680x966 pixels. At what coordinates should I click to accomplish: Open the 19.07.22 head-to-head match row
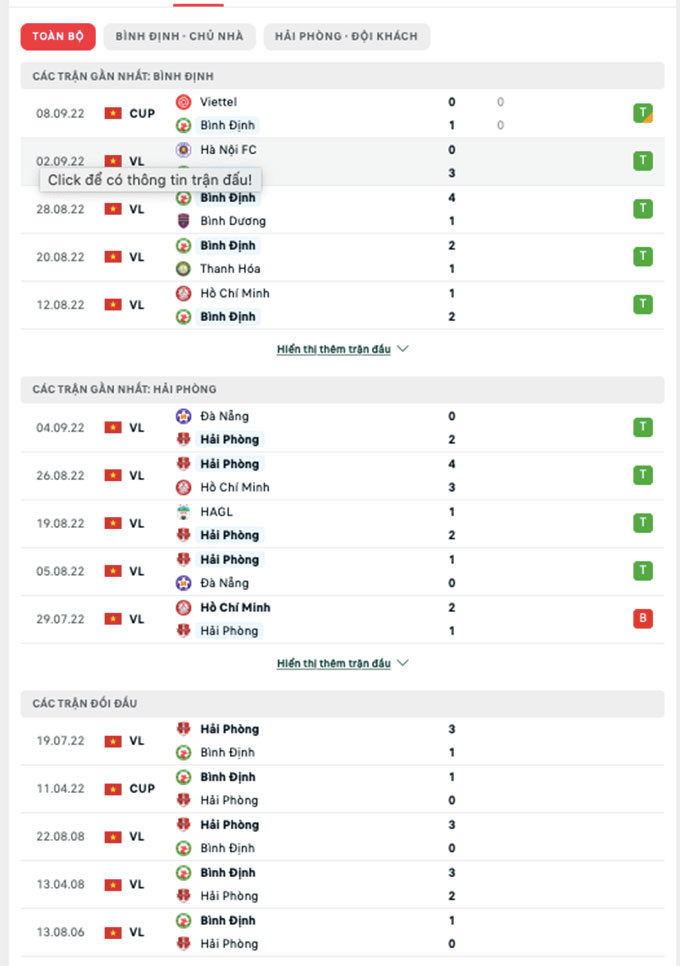tap(340, 741)
